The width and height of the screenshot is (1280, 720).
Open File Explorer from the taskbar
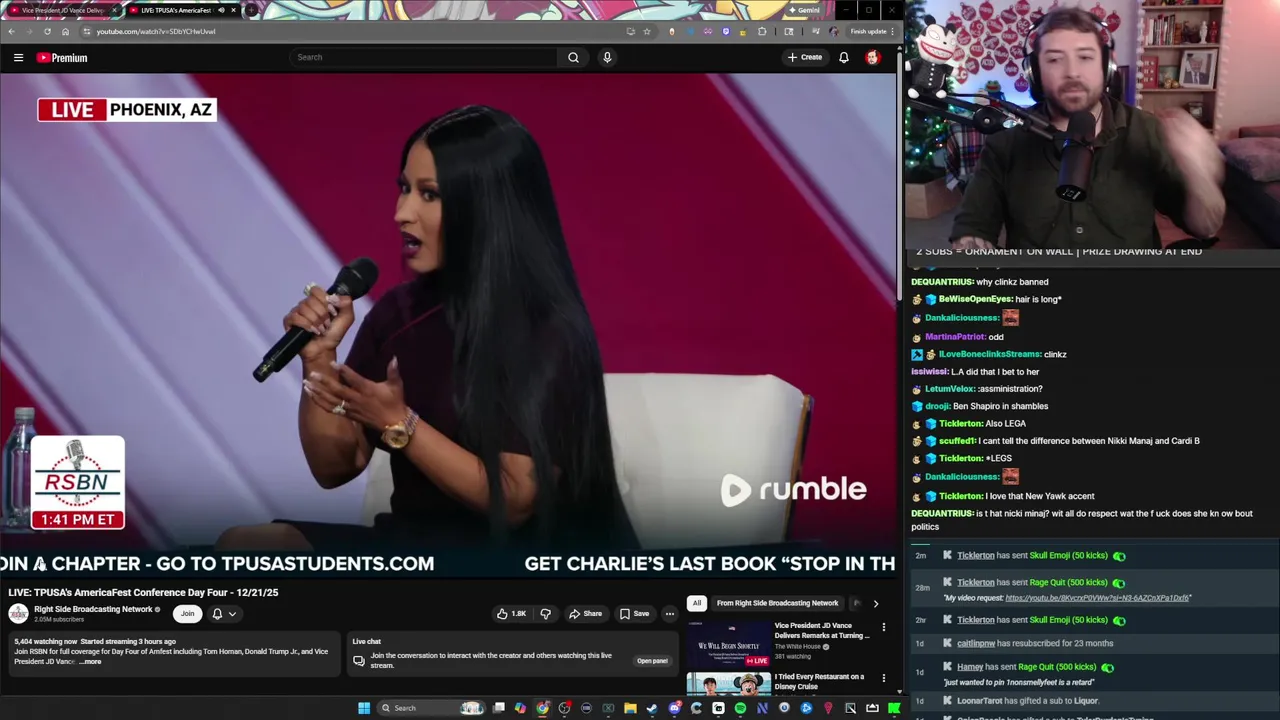(630, 708)
